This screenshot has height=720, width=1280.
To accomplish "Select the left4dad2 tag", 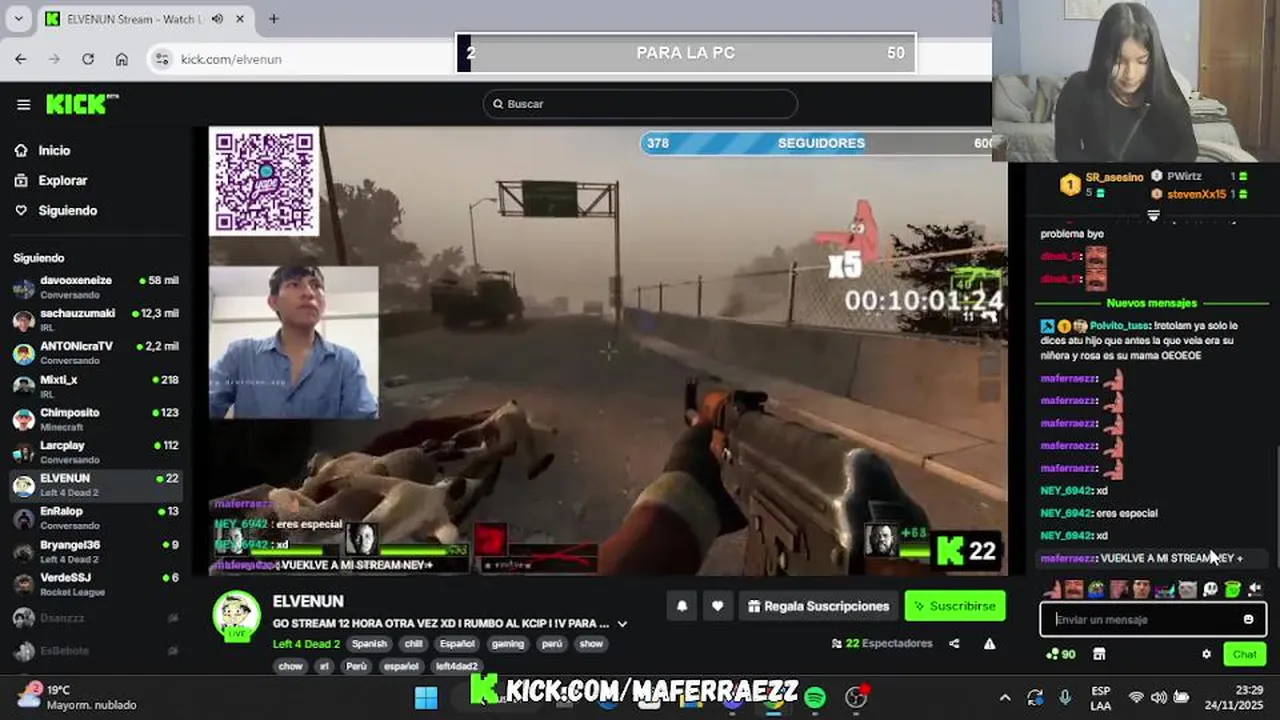I will [458, 666].
